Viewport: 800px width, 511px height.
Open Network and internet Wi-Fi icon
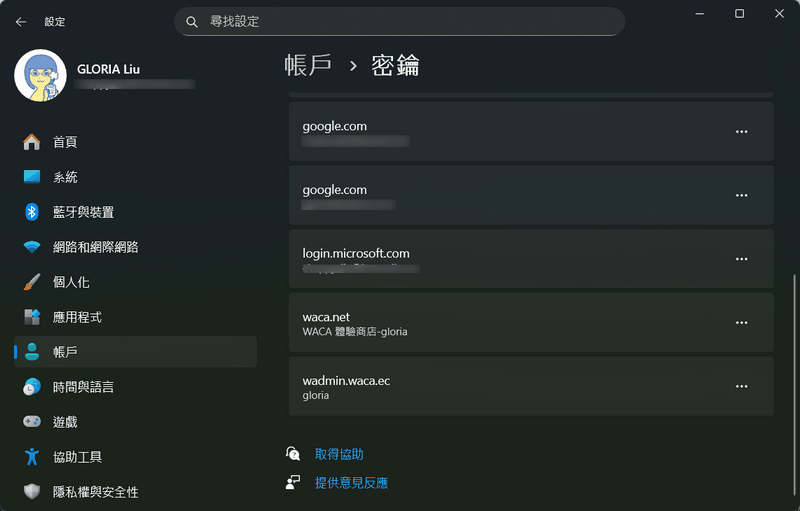click(x=32, y=247)
